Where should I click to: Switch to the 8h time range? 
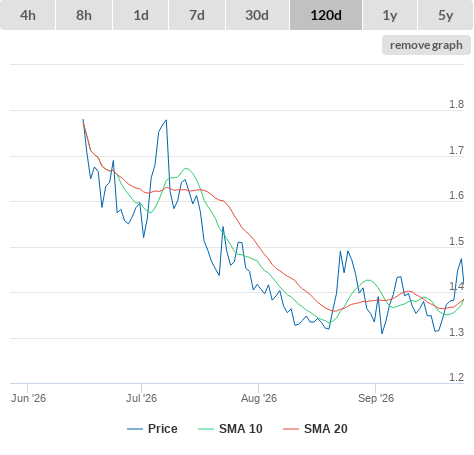tap(84, 15)
